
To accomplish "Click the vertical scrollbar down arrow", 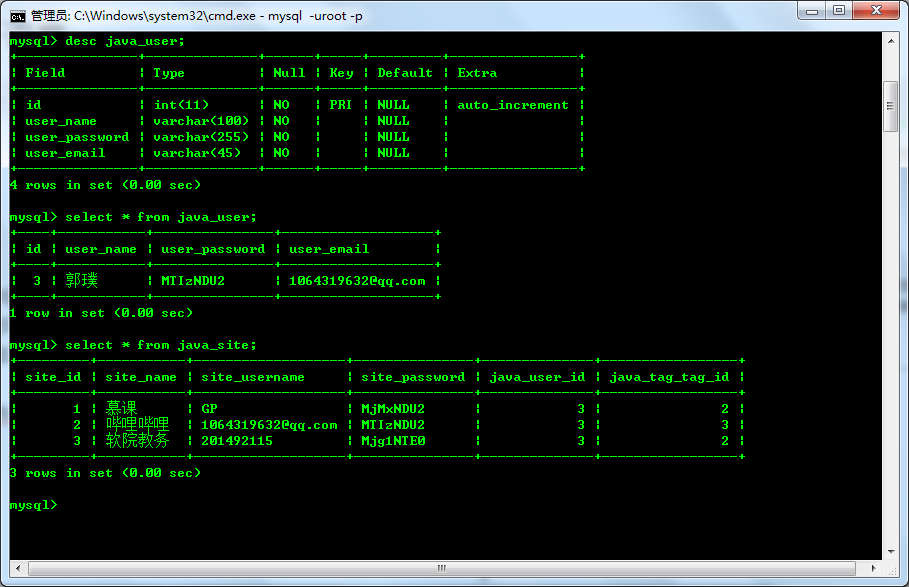I will tap(890, 551).
